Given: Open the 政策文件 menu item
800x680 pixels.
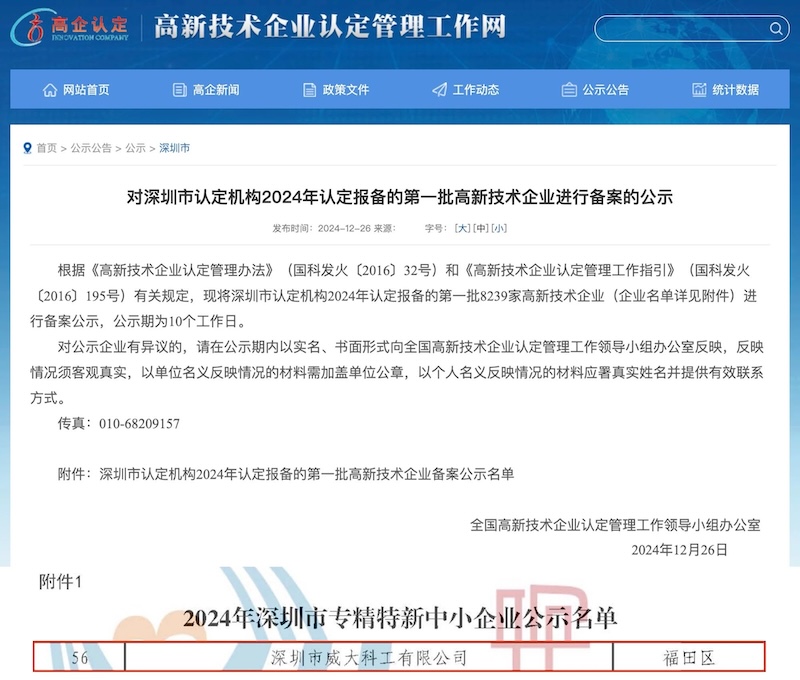Looking at the screenshot, I should pos(346,90).
